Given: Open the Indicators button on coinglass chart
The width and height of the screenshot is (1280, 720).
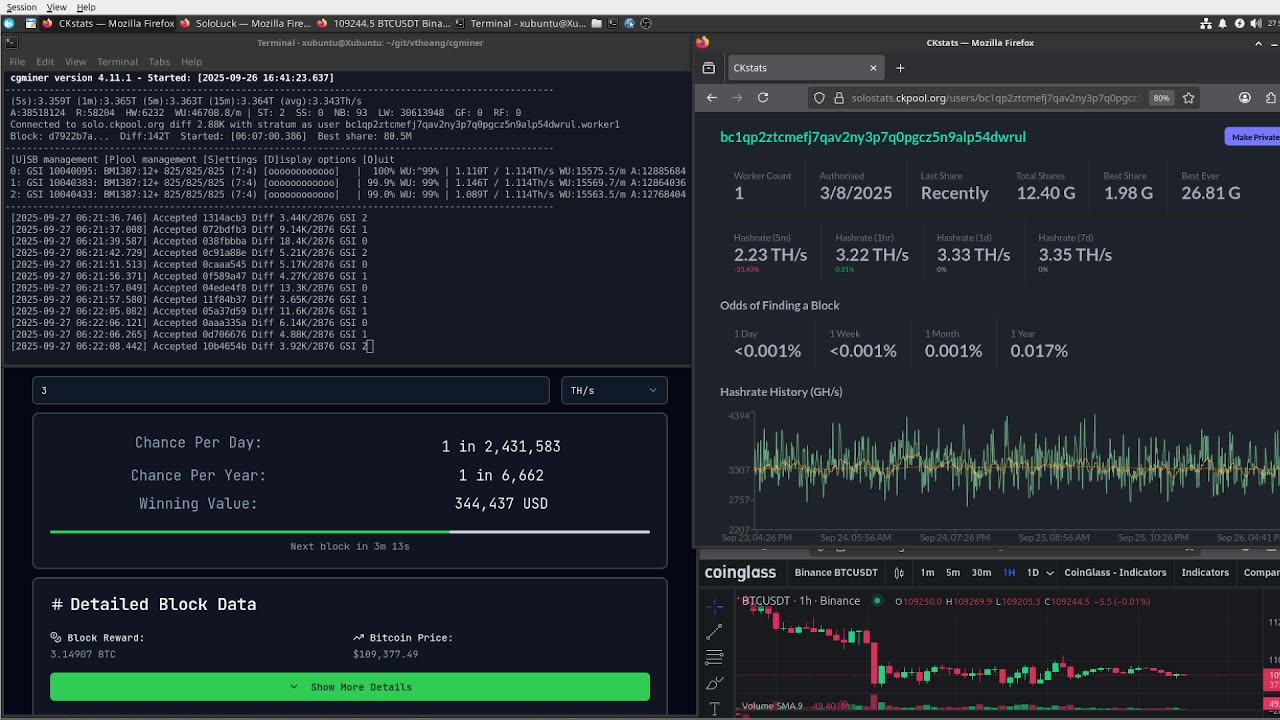Looking at the screenshot, I should (x=1205, y=573).
